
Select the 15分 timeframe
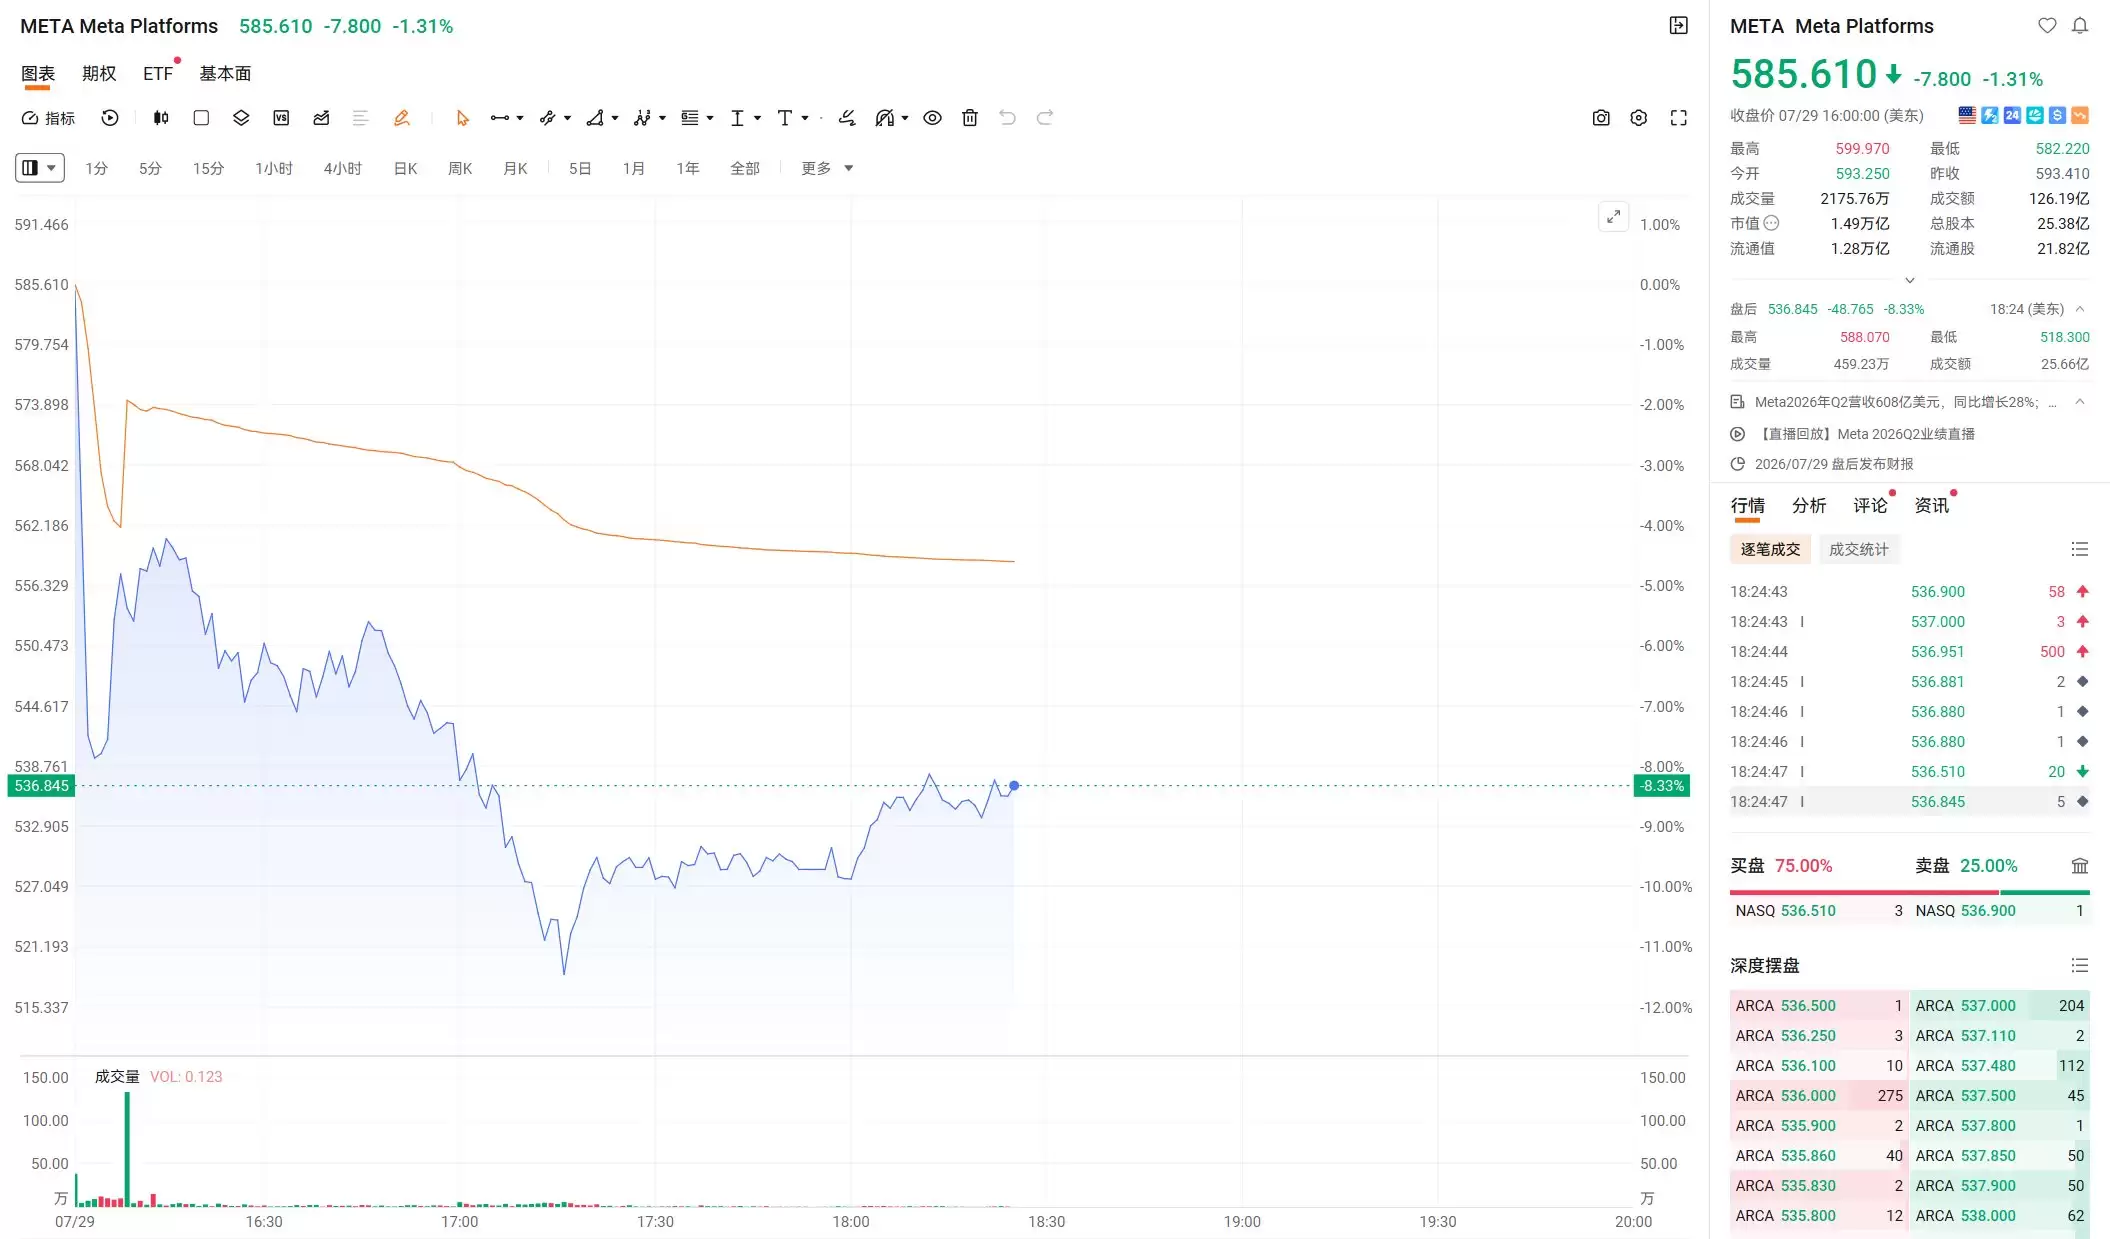pyautogui.click(x=208, y=168)
